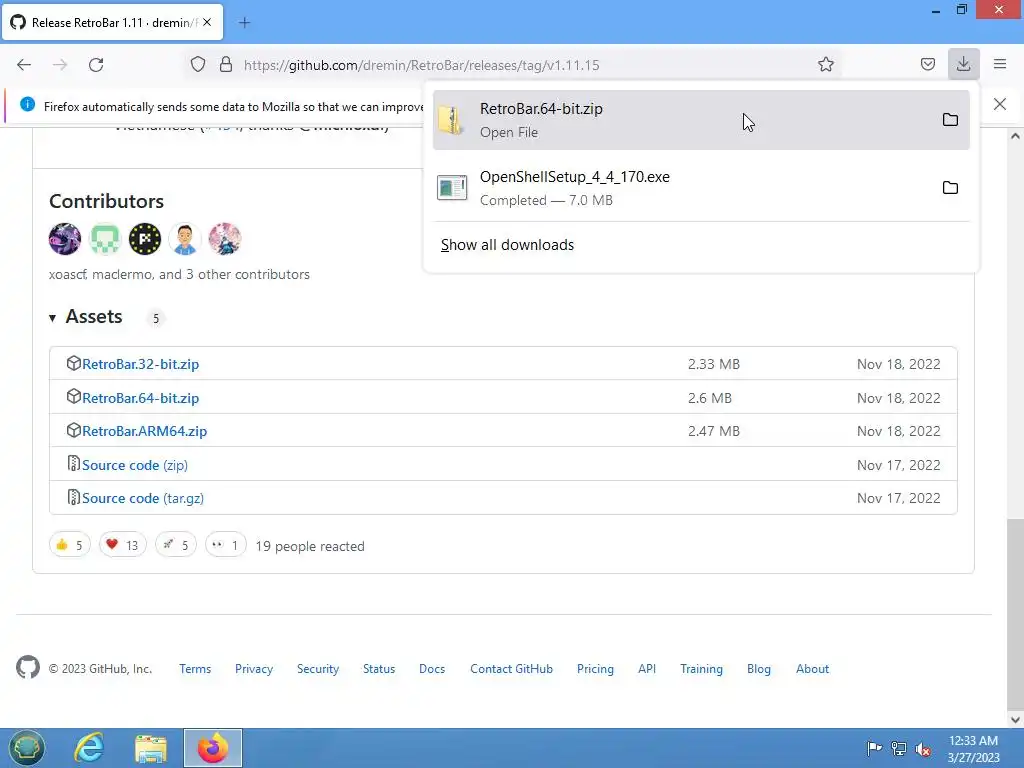Click the cartoon man contributor avatar
Viewport: 1024px width, 768px height.
click(185, 238)
